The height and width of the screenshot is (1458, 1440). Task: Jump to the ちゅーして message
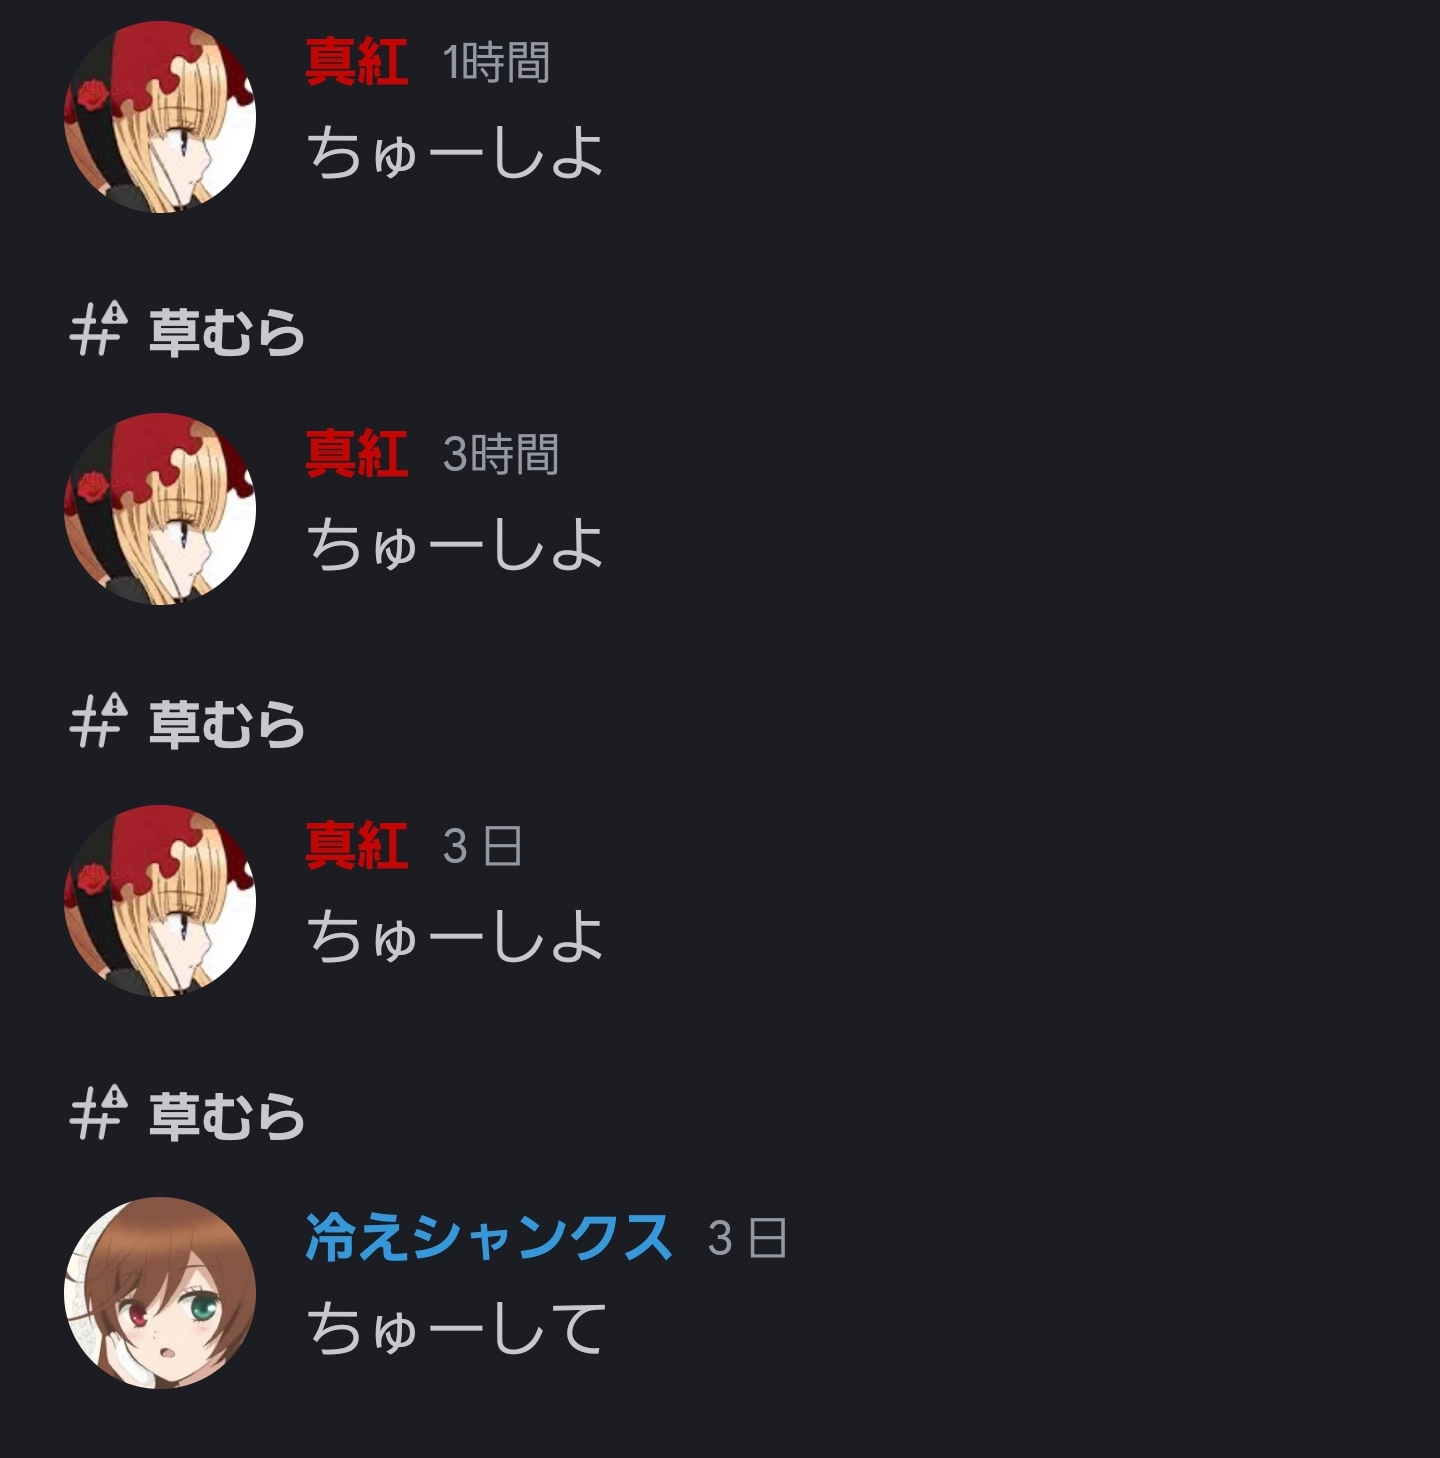456,1329
